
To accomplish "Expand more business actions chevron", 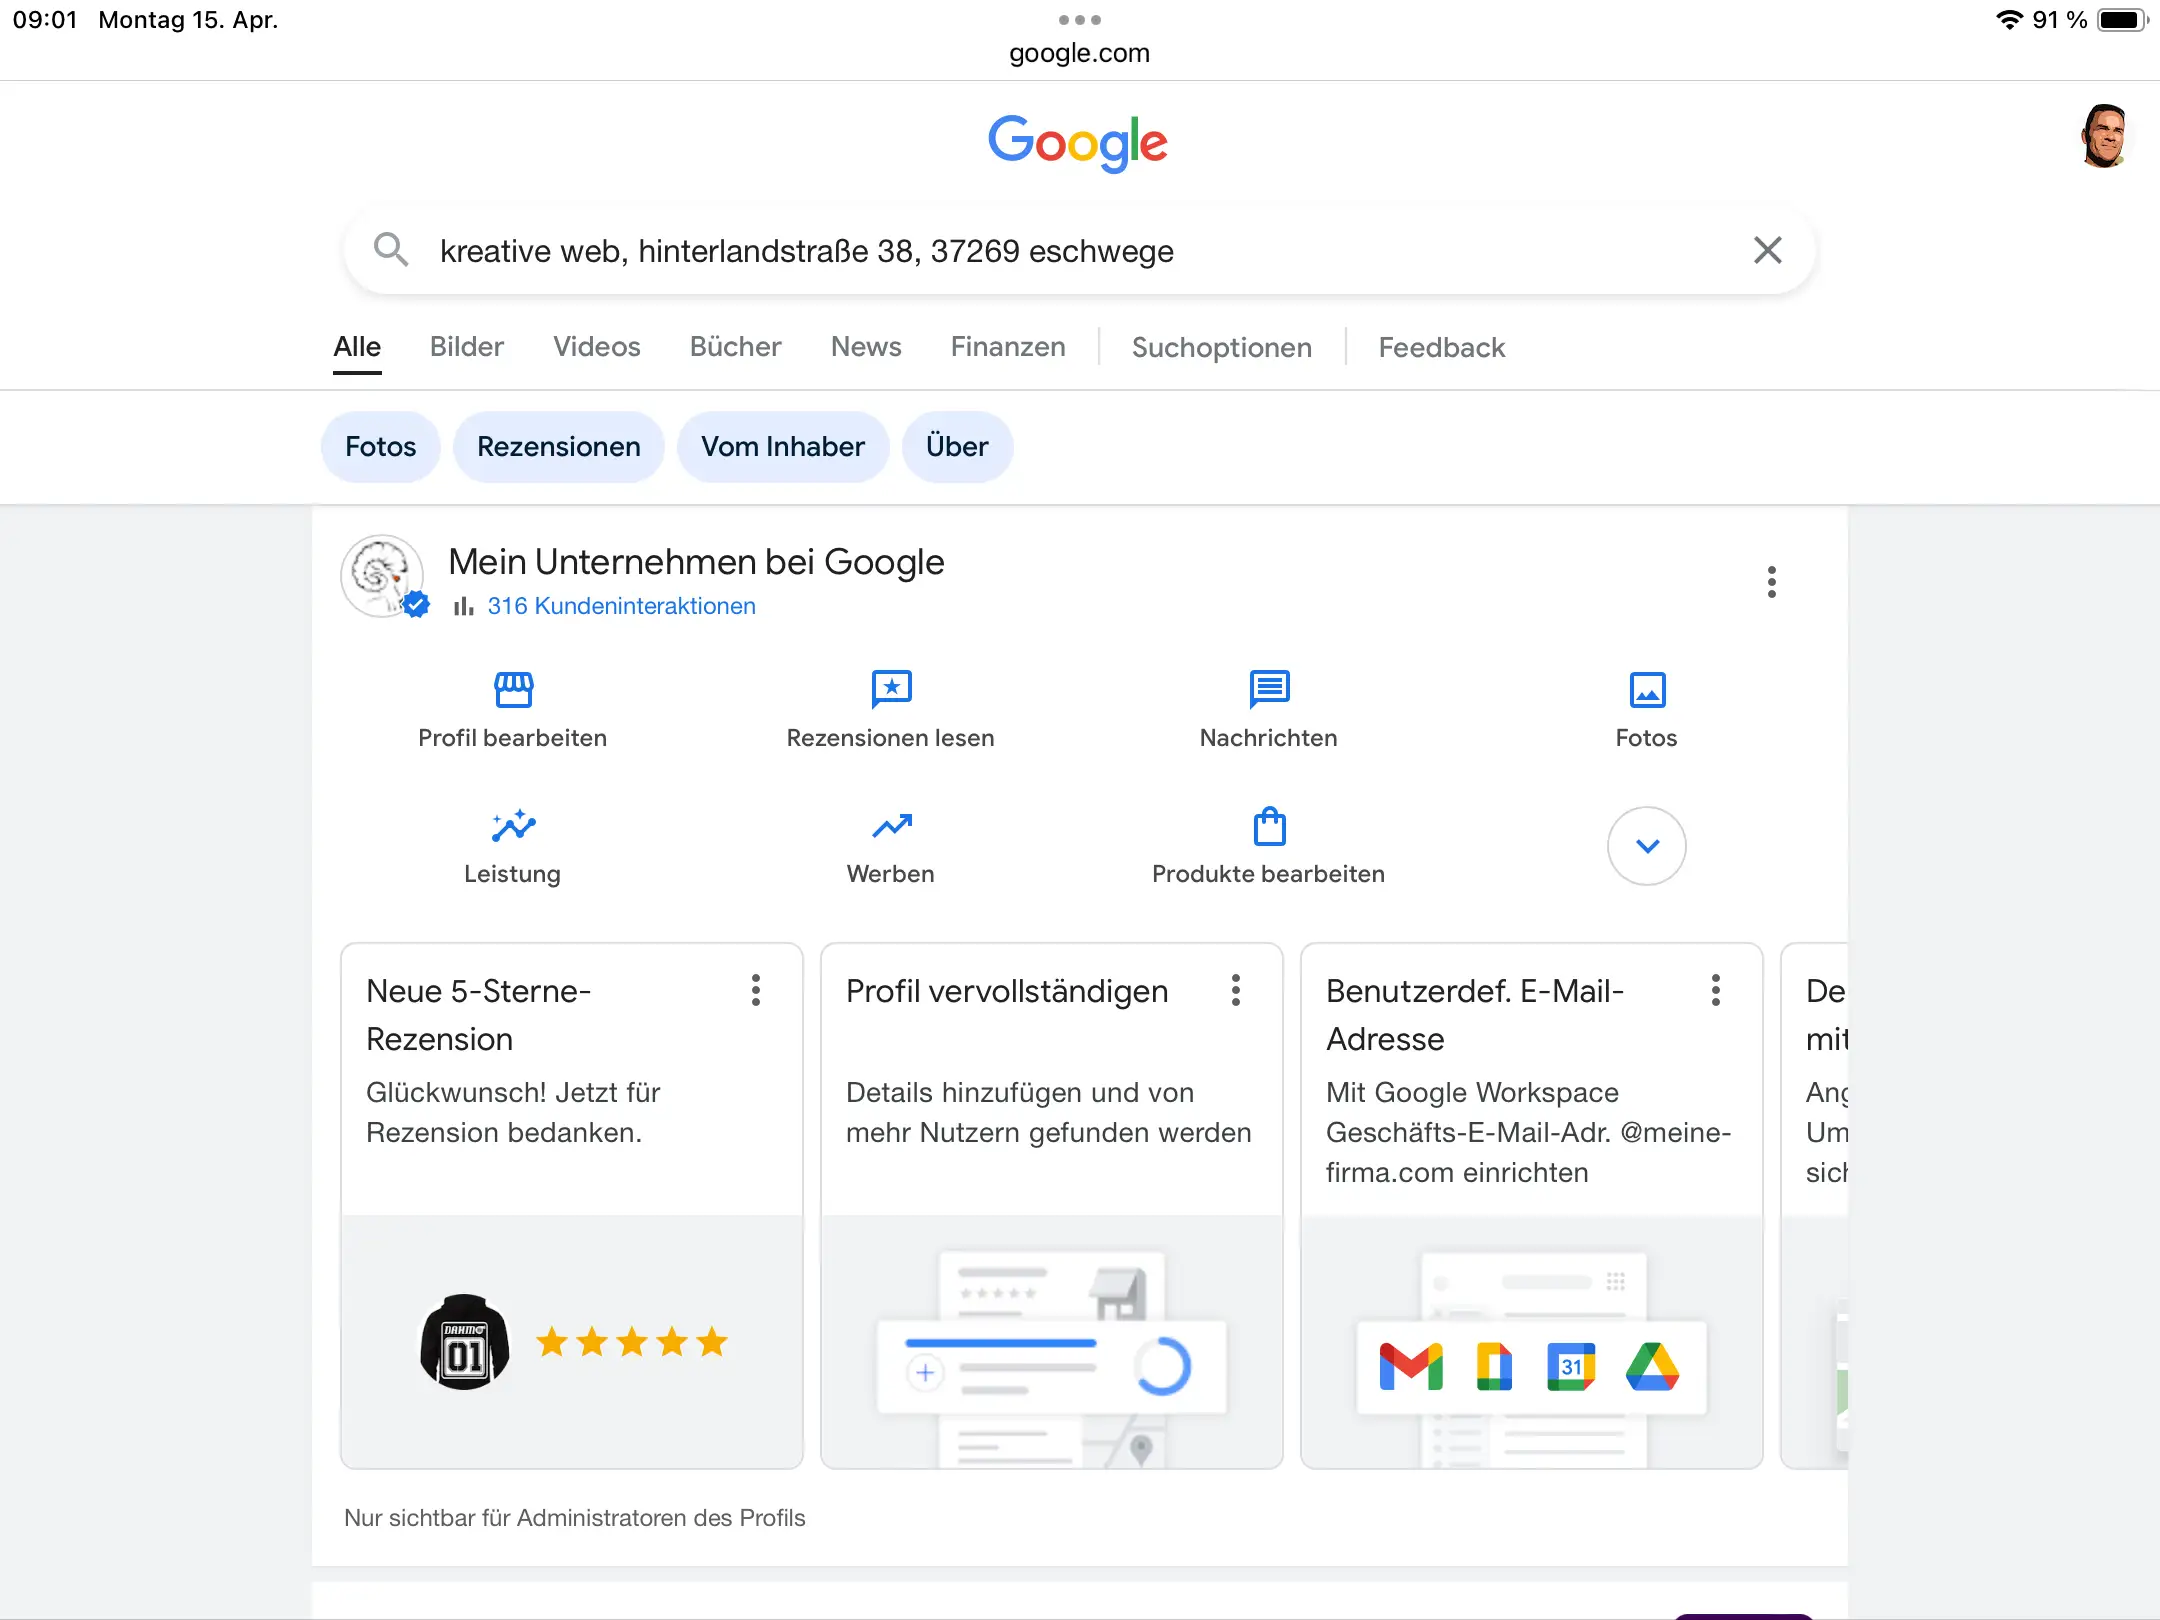I will pyautogui.click(x=1647, y=846).
